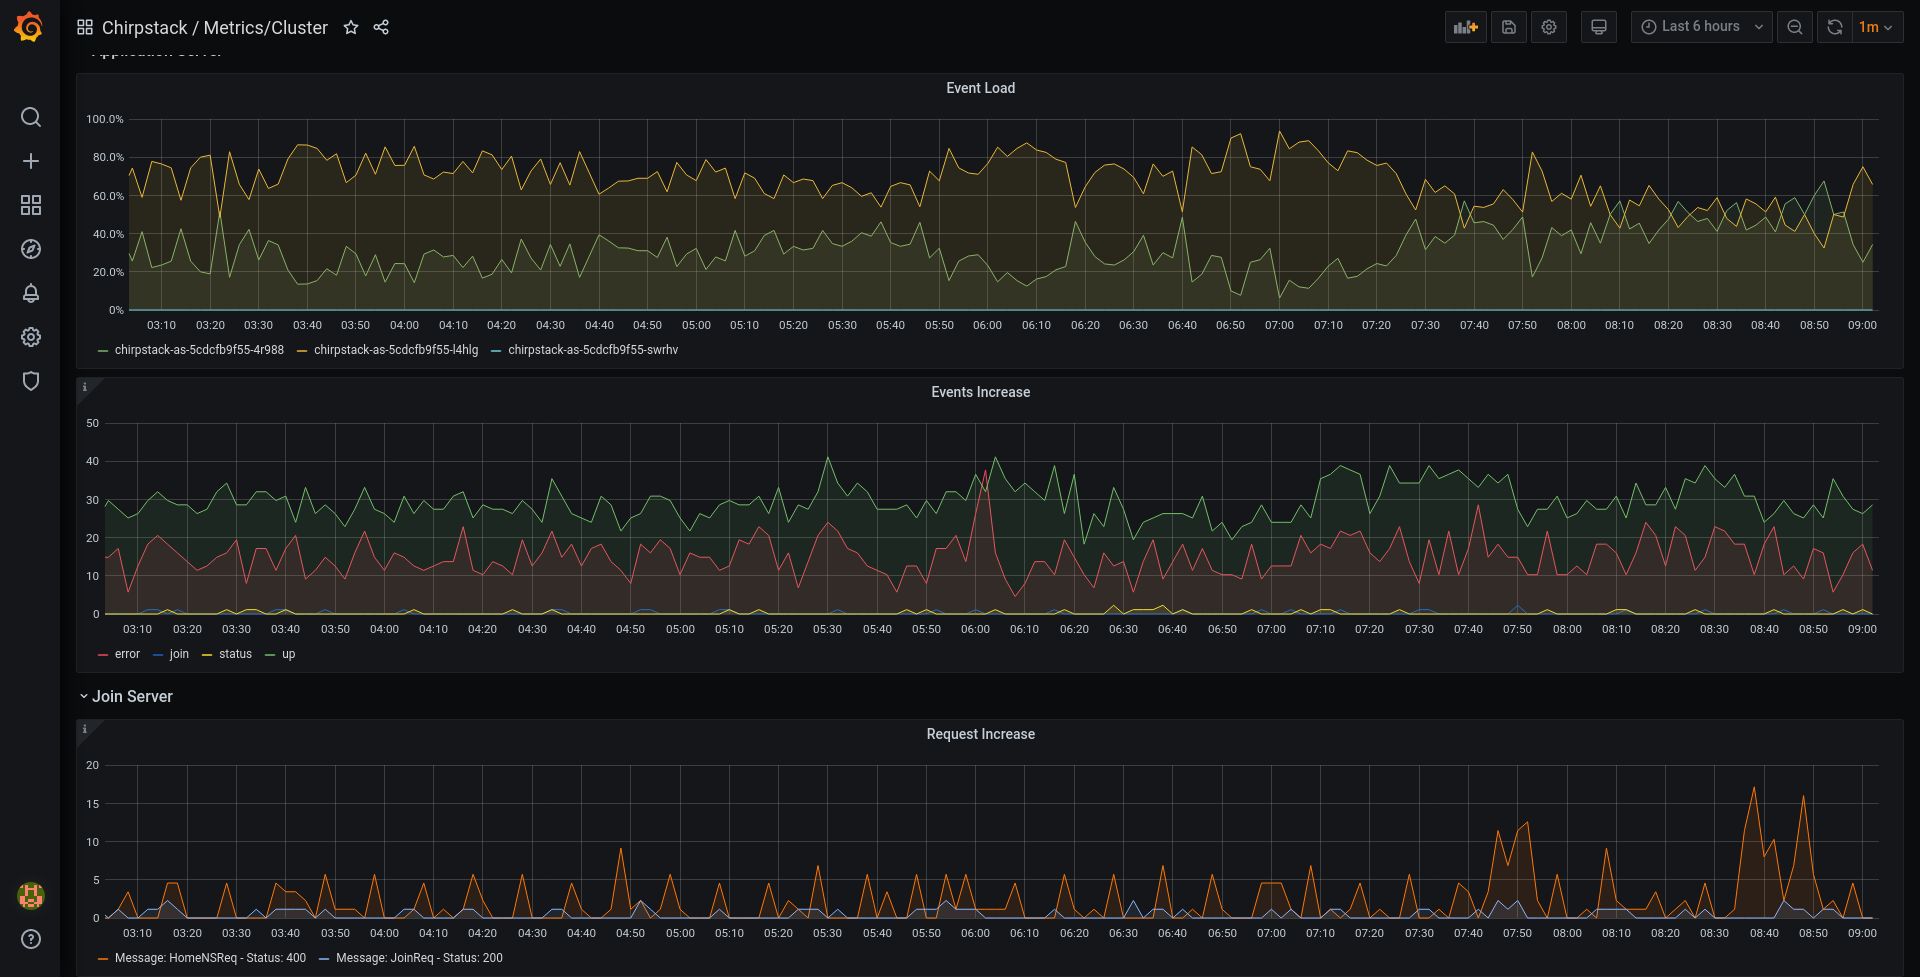Refresh the dashboard
Image resolution: width=1920 pixels, height=977 pixels.
click(x=1835, y=27)
